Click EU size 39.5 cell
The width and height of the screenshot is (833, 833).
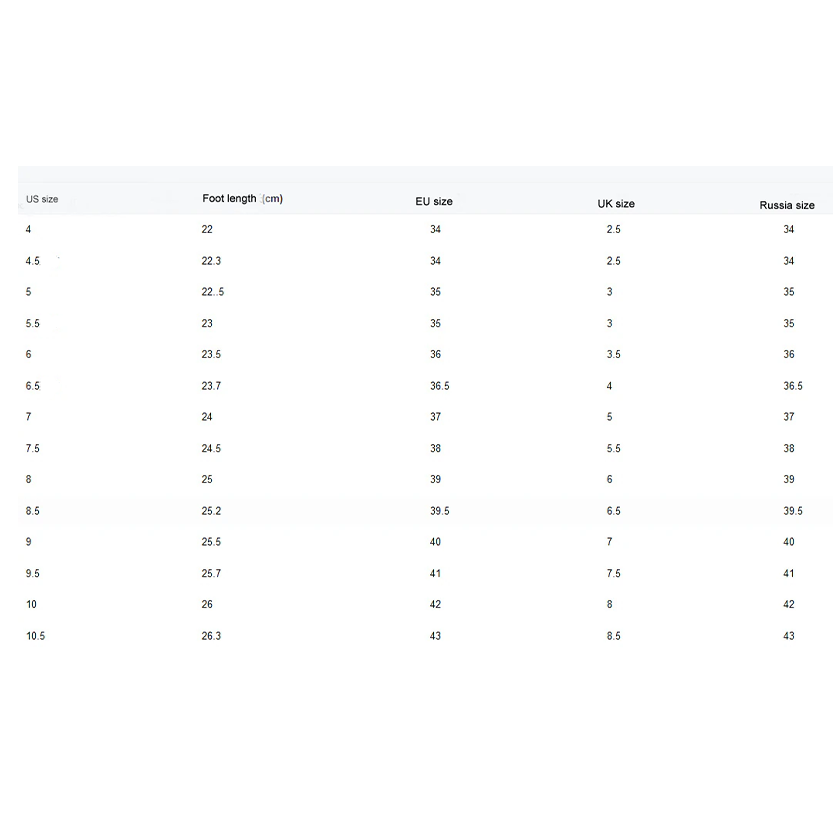click(x=440, y=511)
